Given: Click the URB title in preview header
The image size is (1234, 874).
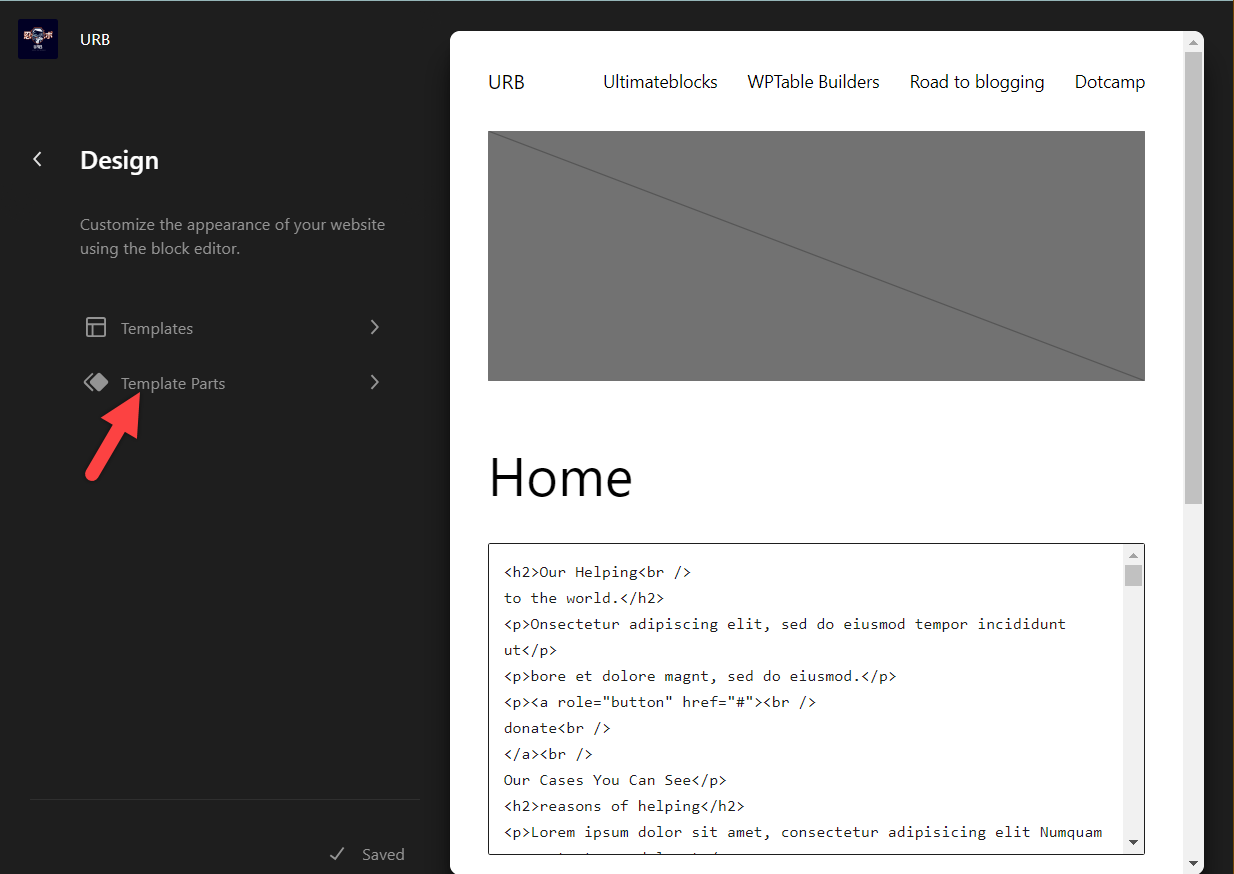Looking at the screenshot, I should [506, 82].
